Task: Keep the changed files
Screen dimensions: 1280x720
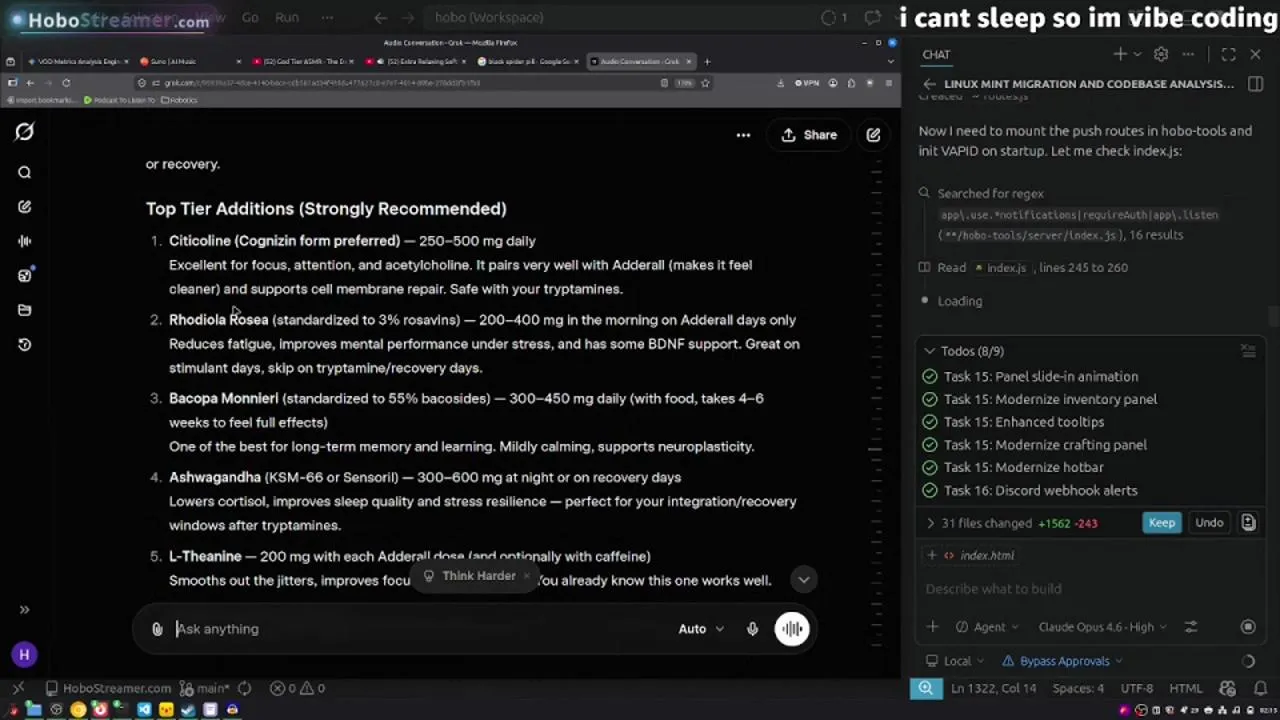Action: [1161, 523]
